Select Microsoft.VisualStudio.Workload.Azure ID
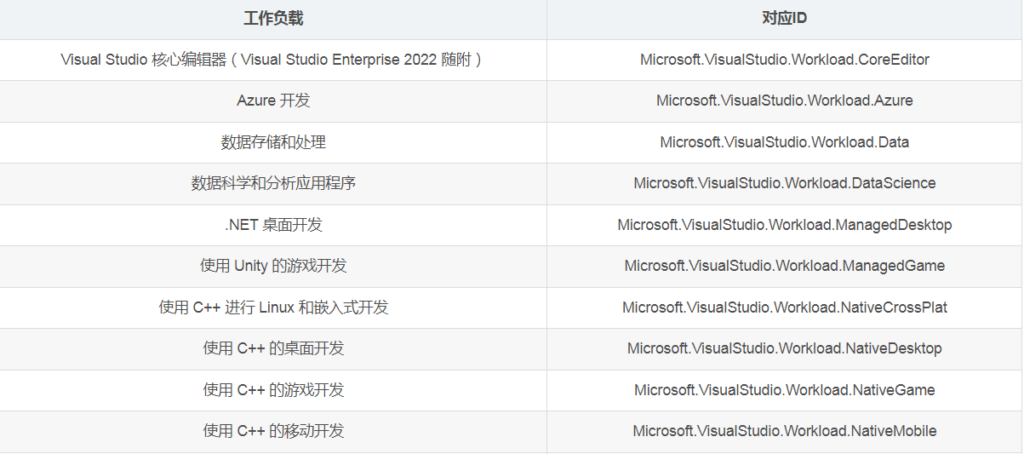The height and width of the screenshot is (454, 1024). pyautogui.click(x=784, y=101)
